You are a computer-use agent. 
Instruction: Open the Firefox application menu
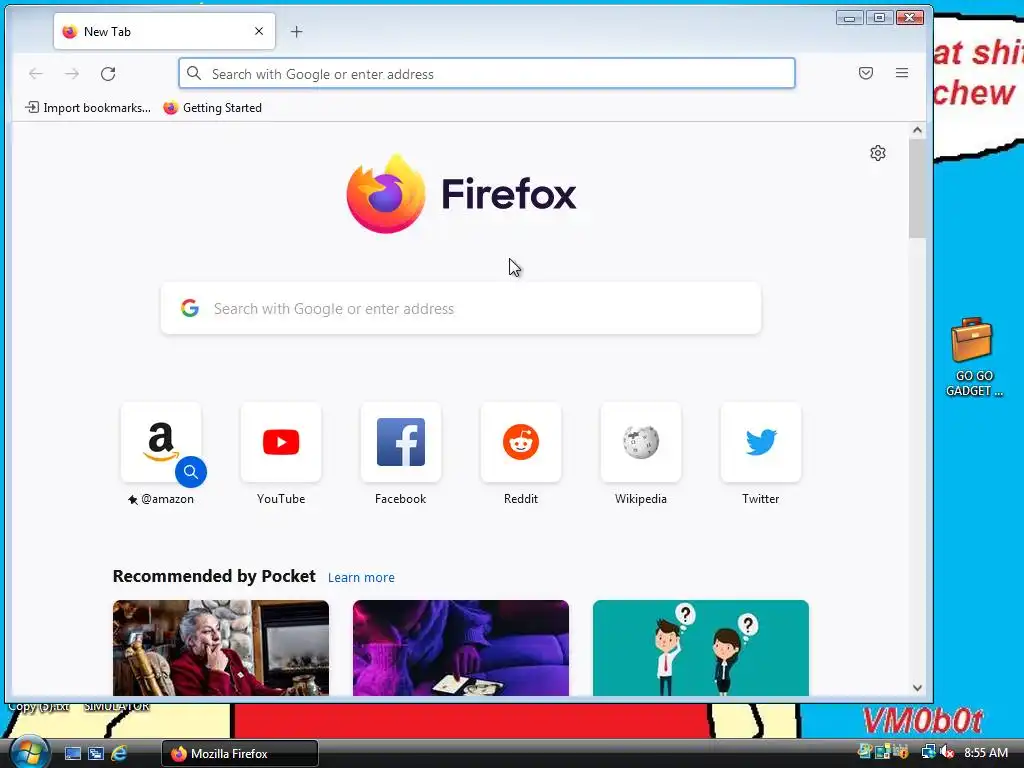pos(902,73)
